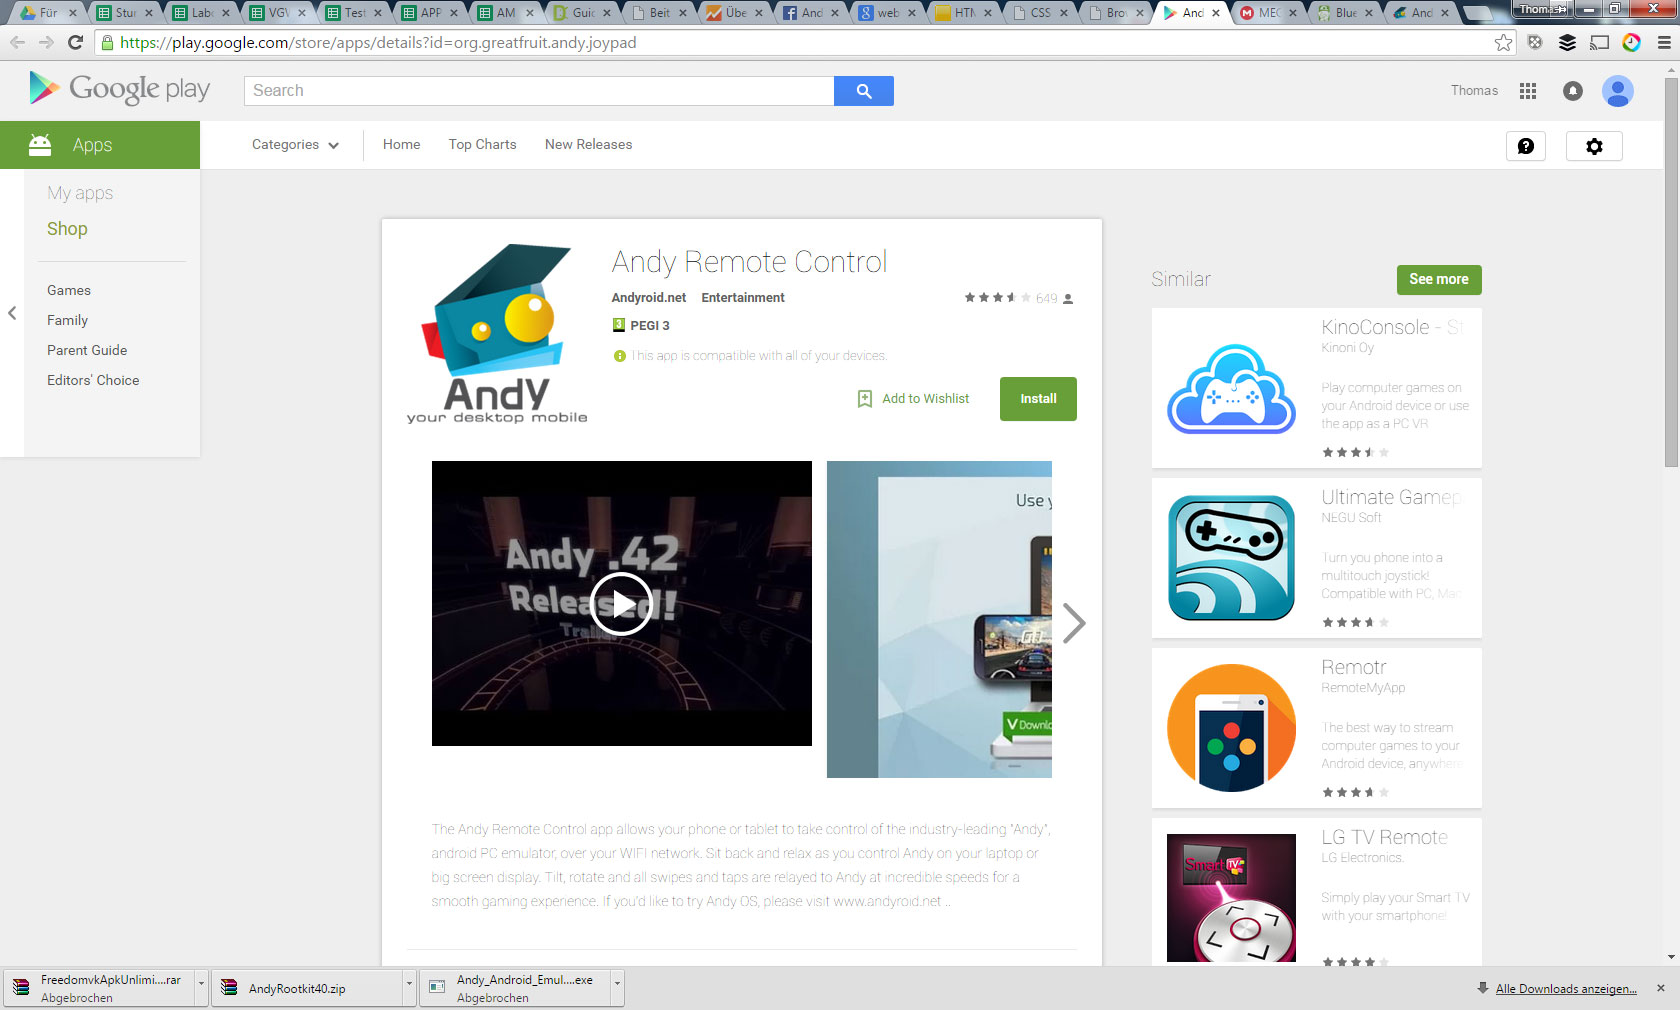Click the Remotr app icon

click(x=1232, y=728)
